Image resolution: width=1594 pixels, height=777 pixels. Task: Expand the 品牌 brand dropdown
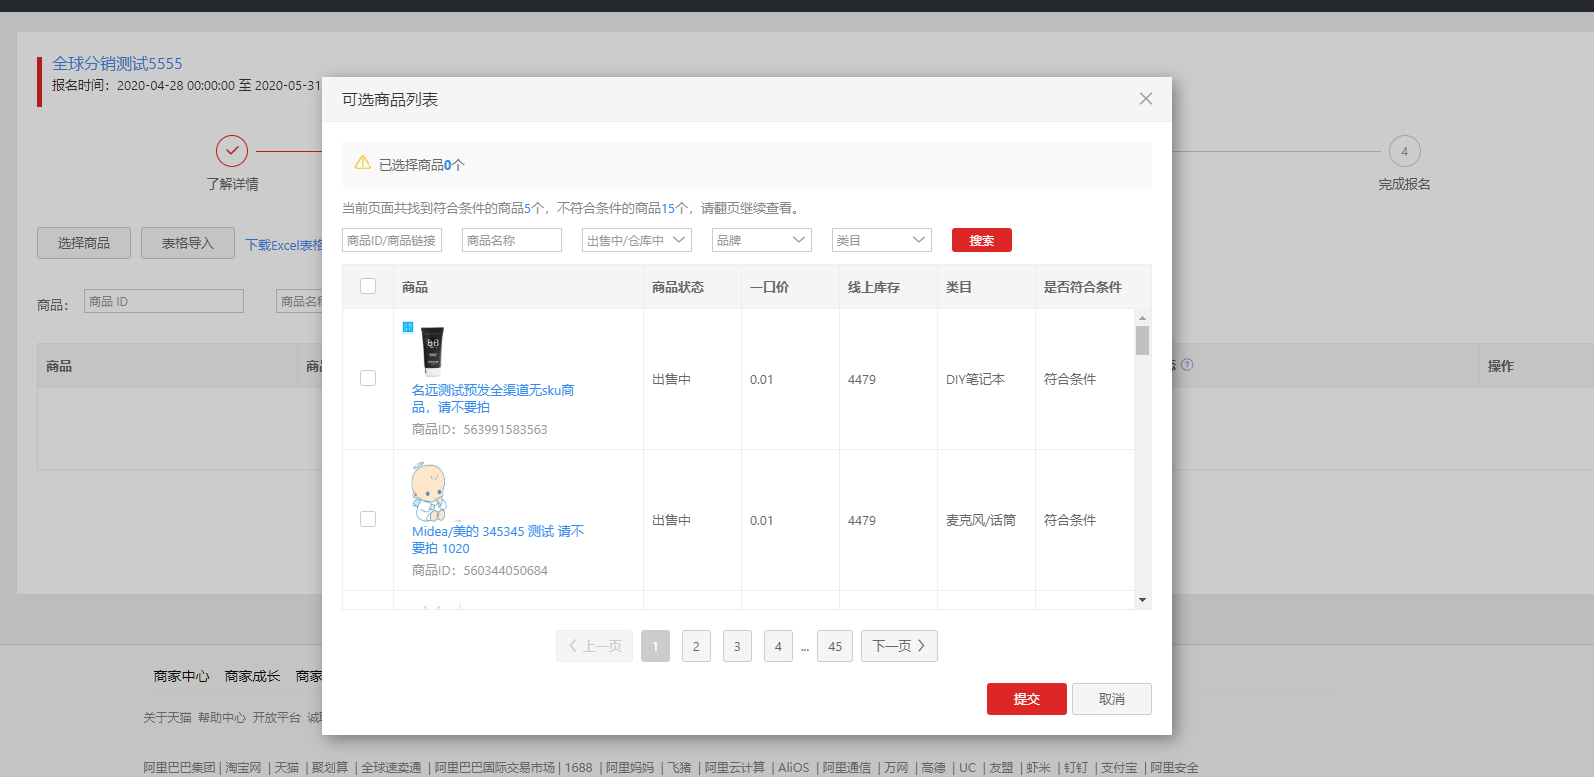point(761,241)
